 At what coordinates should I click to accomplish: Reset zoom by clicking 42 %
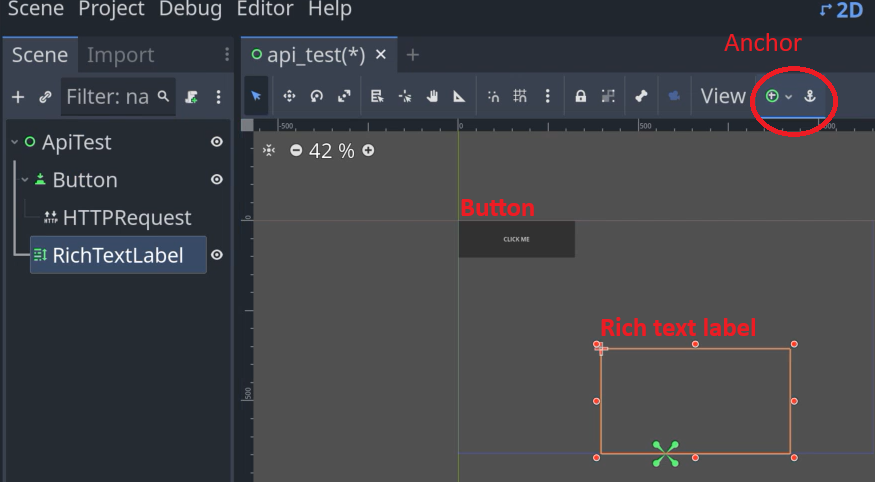point(331,151)
